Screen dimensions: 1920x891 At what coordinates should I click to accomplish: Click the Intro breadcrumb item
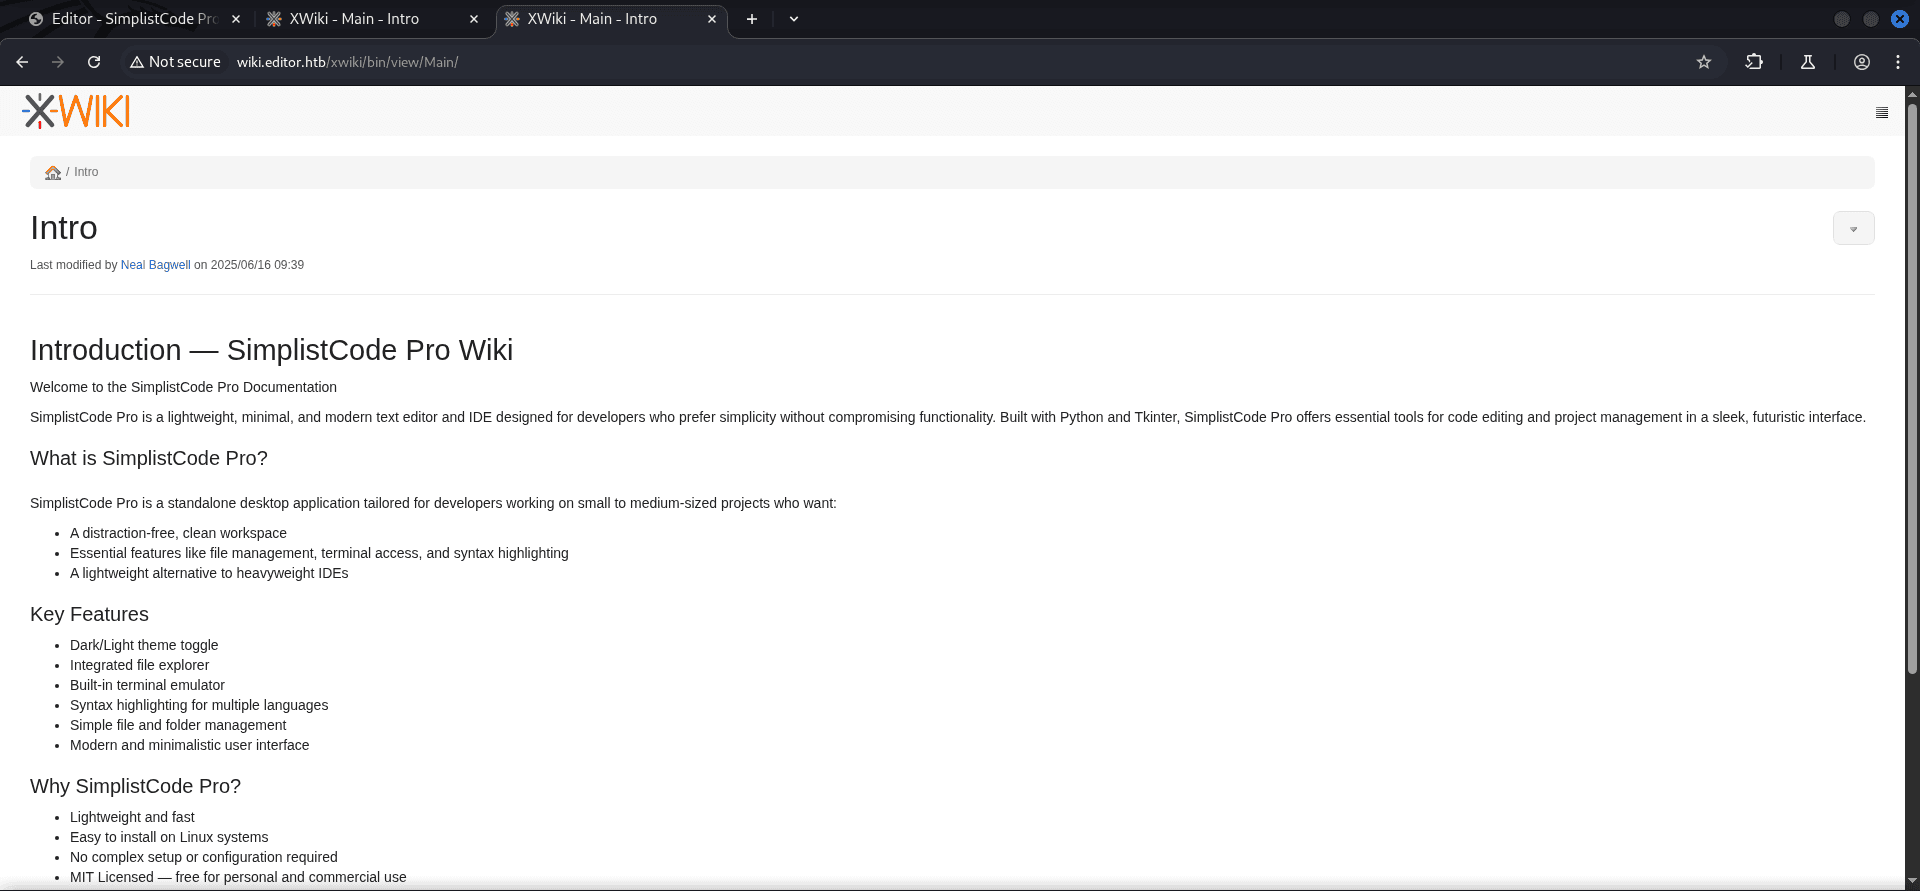86,172
